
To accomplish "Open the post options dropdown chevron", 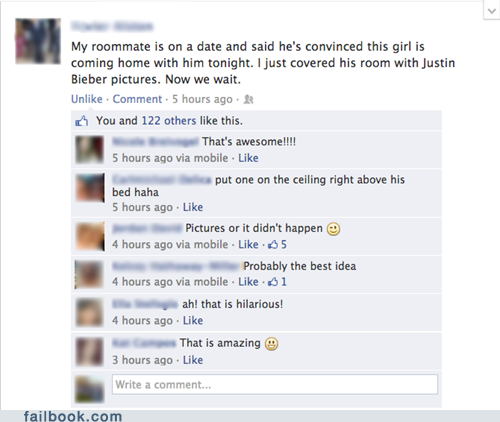I will 491,11.
